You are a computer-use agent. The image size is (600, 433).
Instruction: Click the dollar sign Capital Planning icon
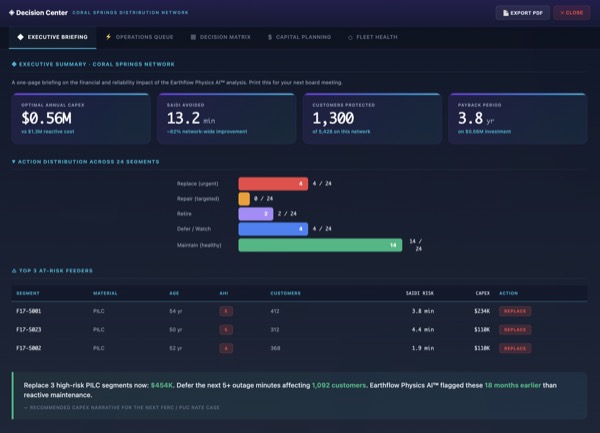tap(270, 37)
